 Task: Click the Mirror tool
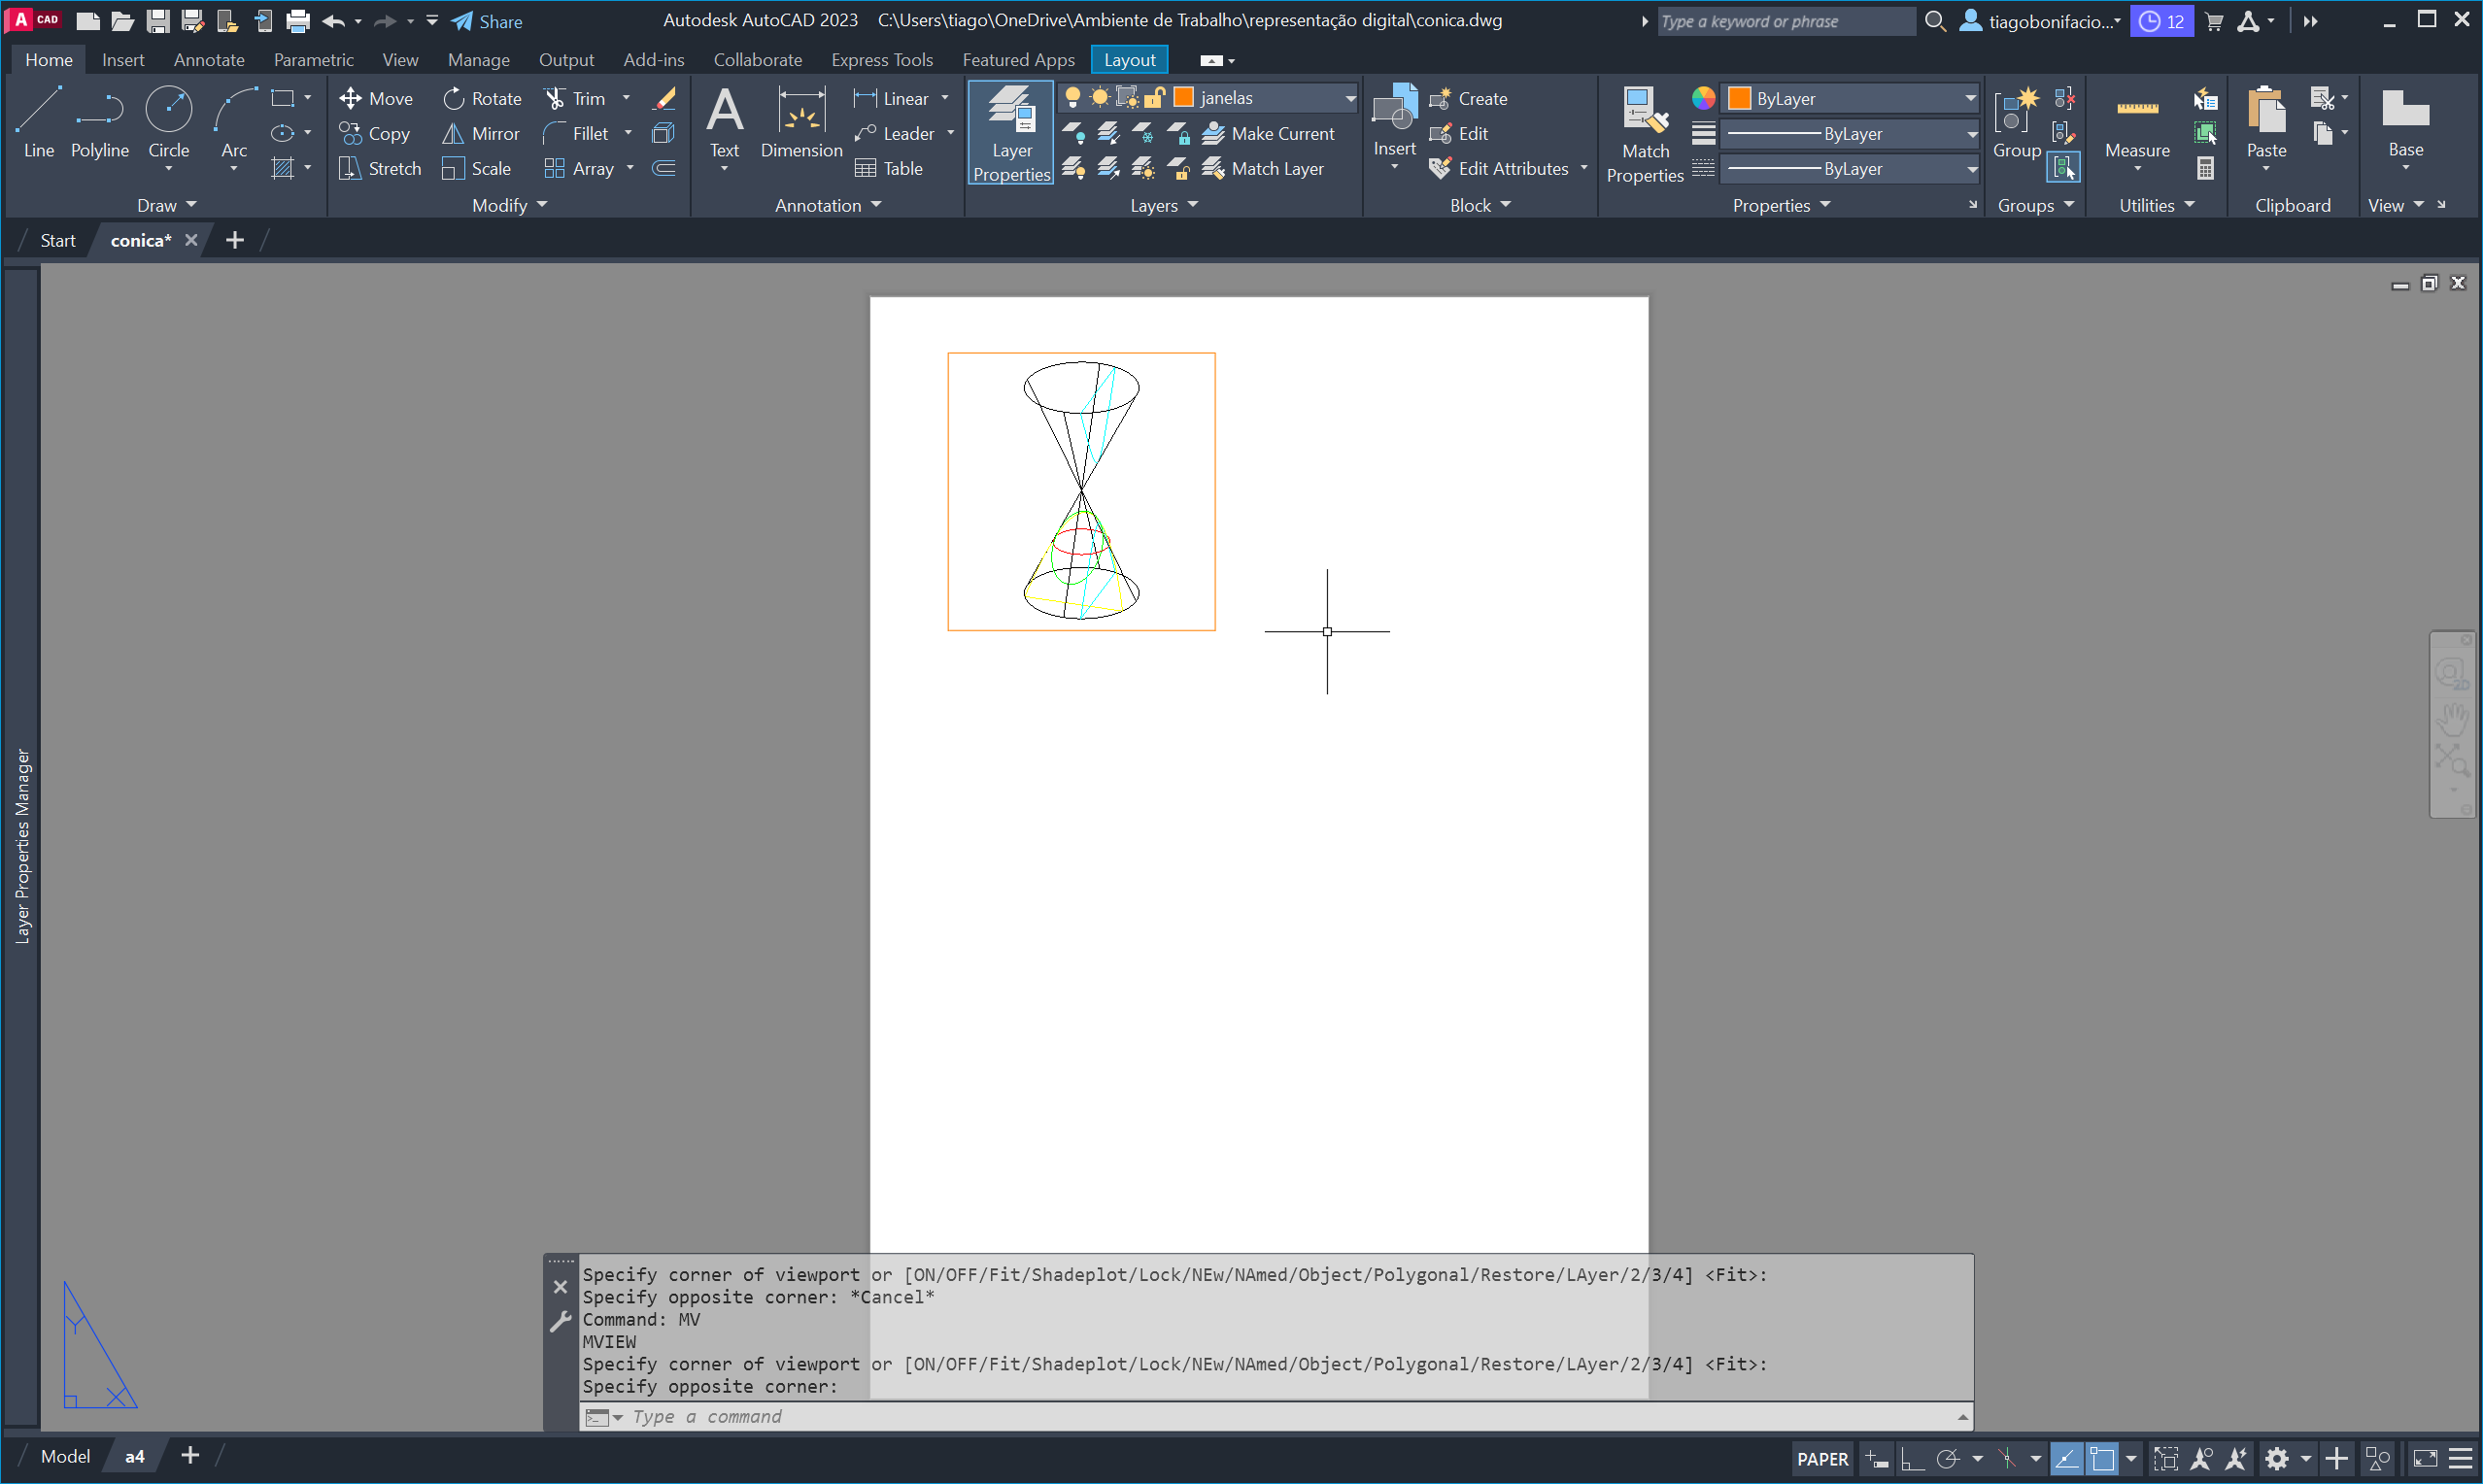481,133
